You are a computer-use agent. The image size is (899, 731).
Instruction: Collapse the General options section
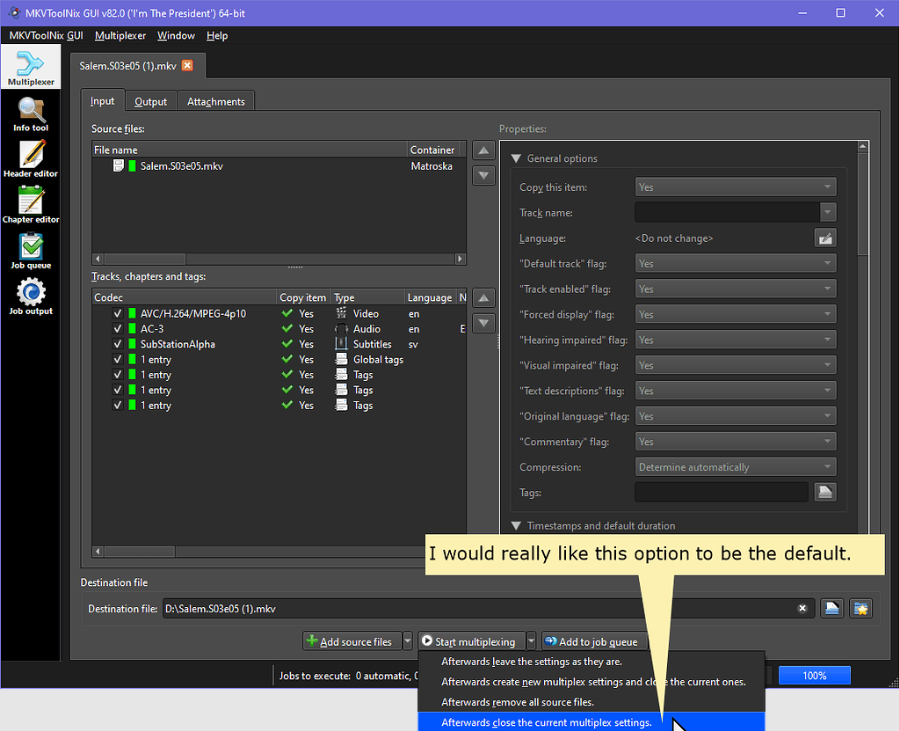(517, 158)
